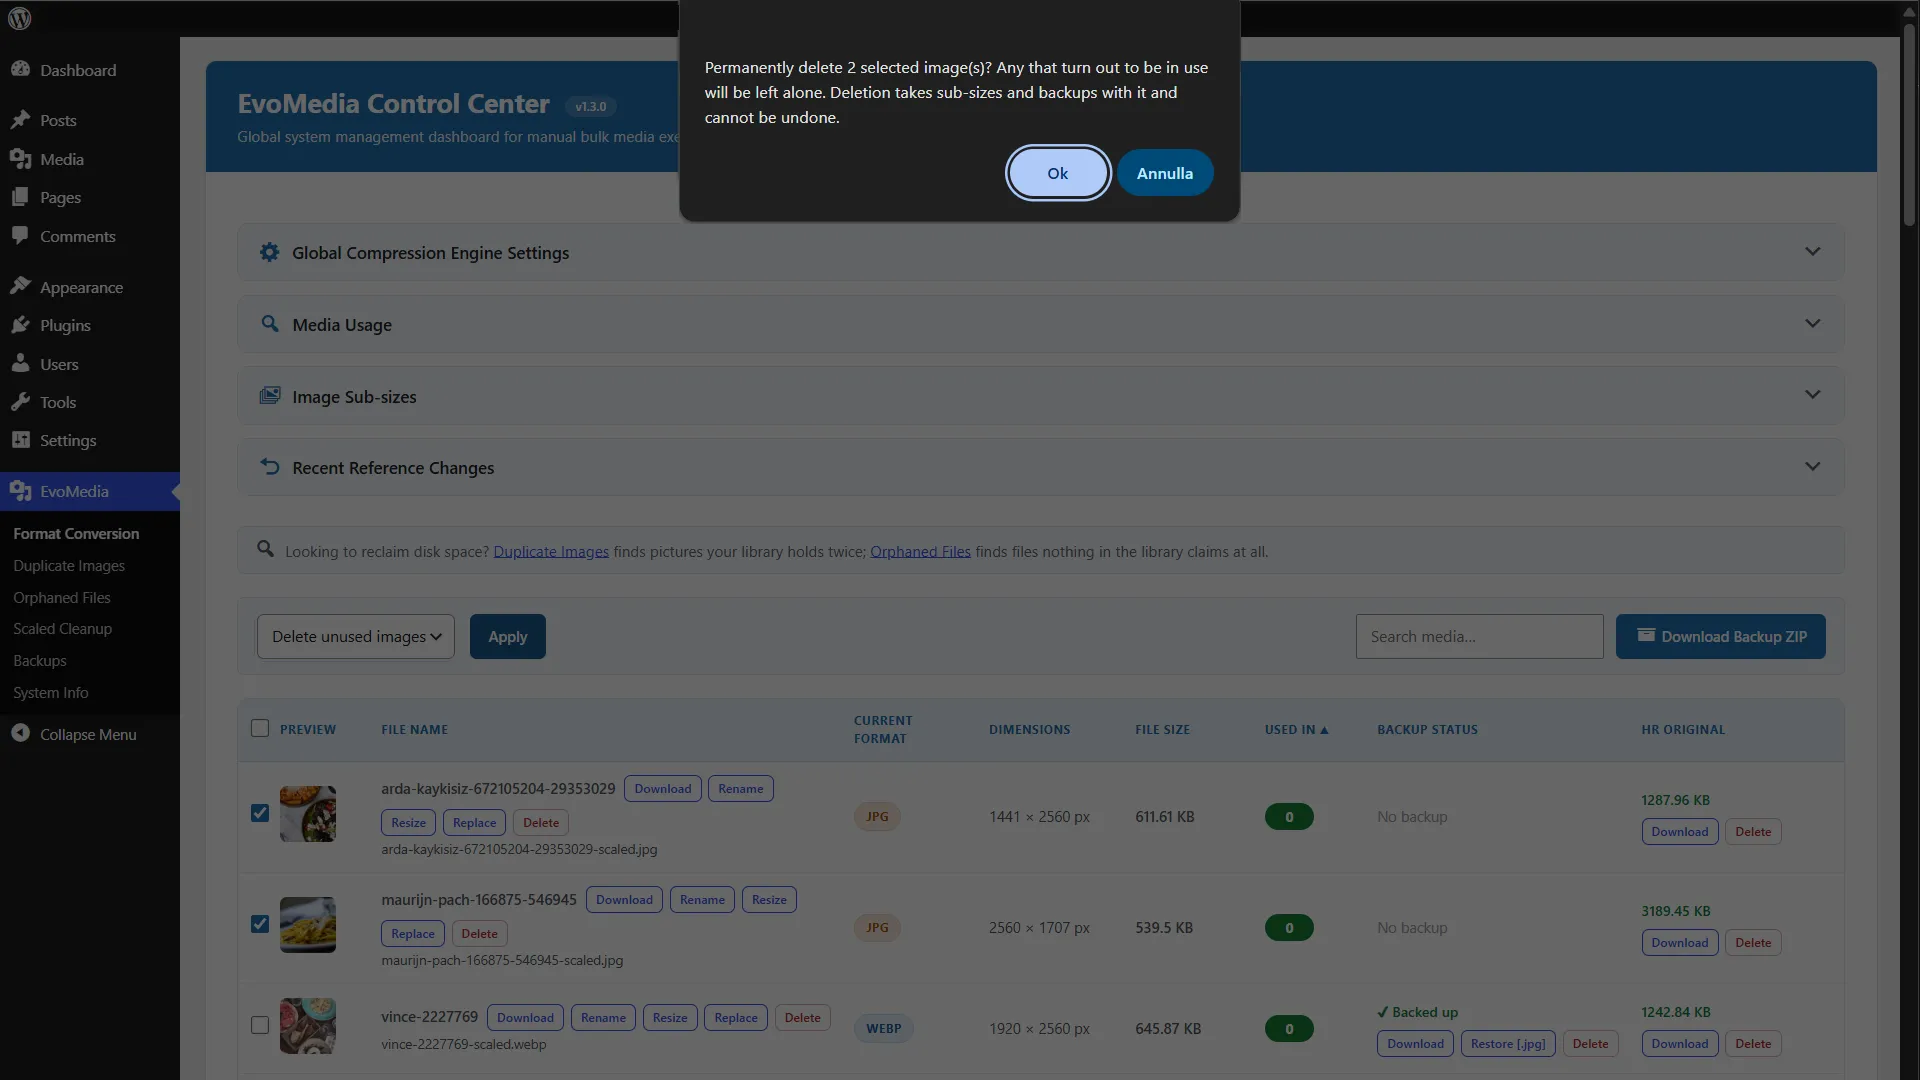Tick the select-all checkbox in table header

click(x=260, y=728)
